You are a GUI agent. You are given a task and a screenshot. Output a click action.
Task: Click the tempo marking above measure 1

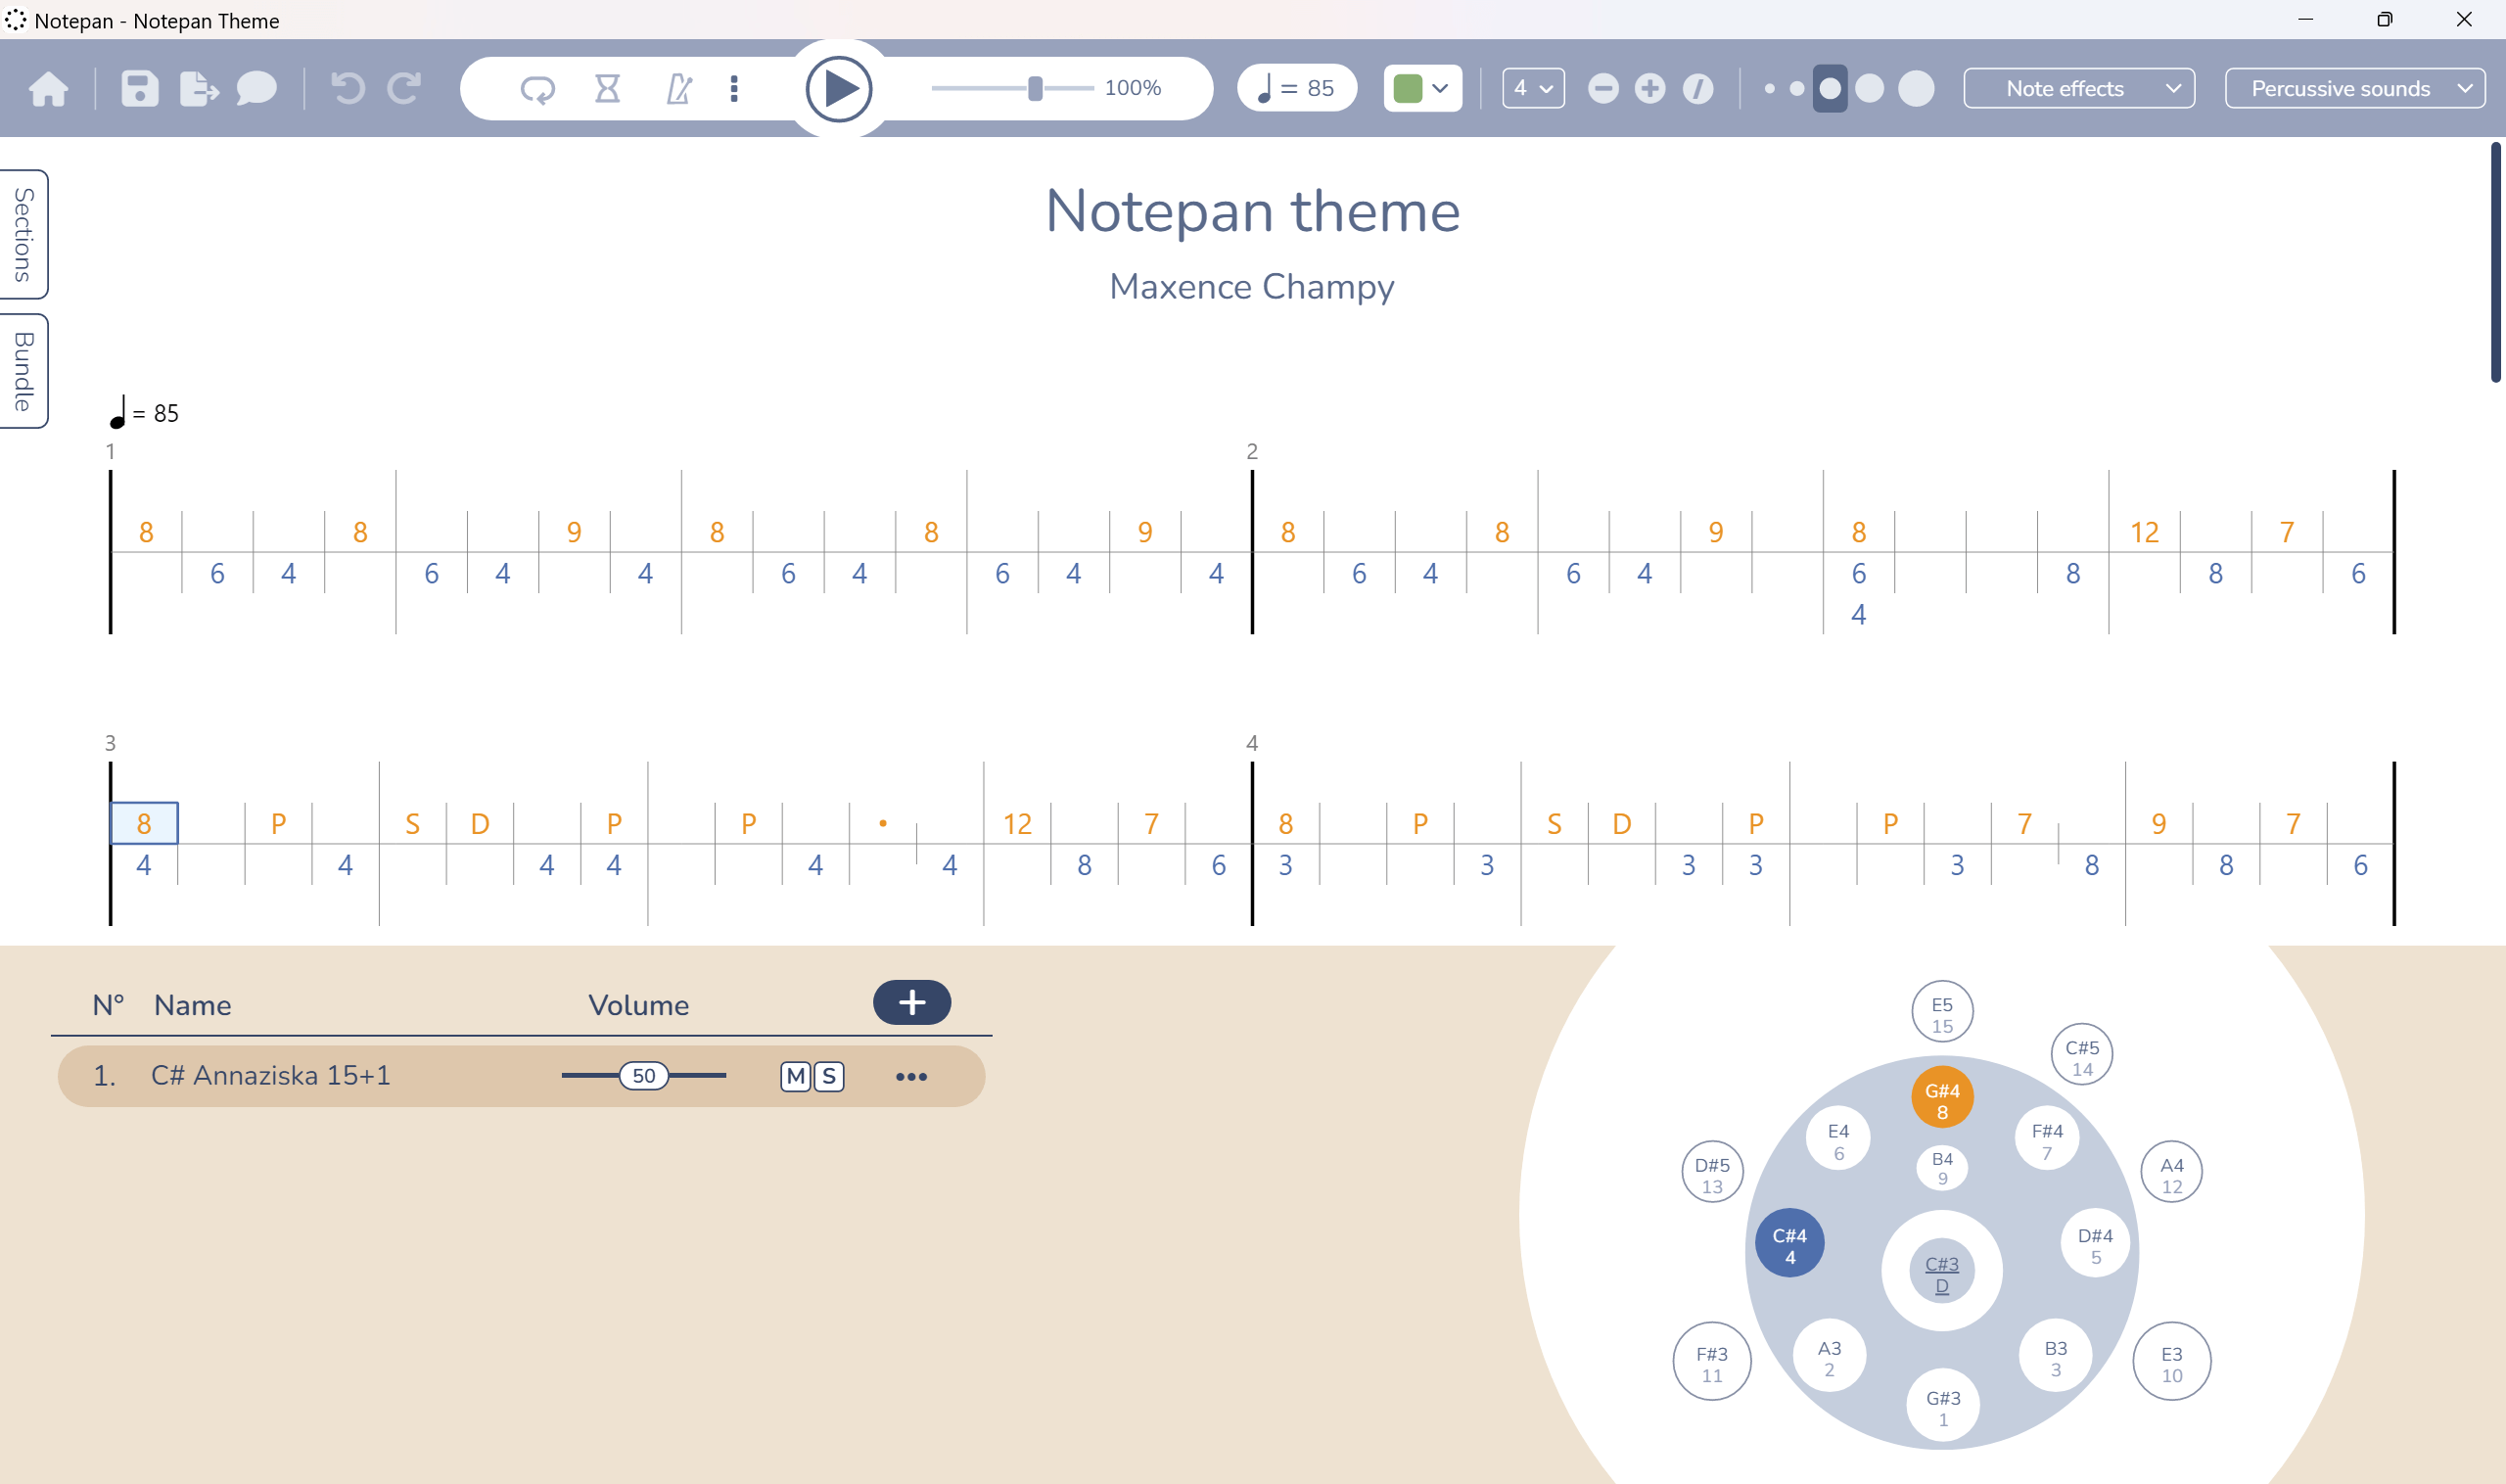tap(144, 412)
